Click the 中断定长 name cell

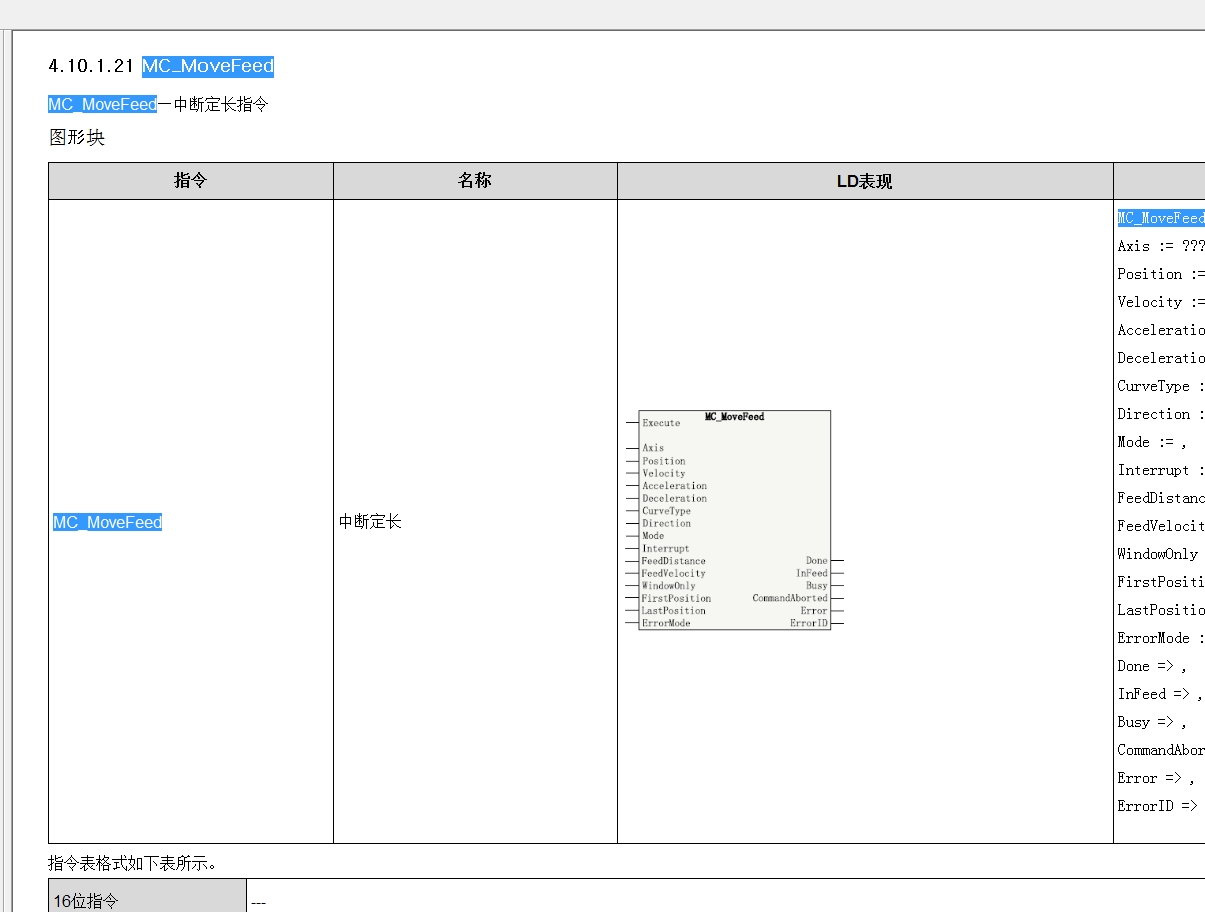coord(370,522)
